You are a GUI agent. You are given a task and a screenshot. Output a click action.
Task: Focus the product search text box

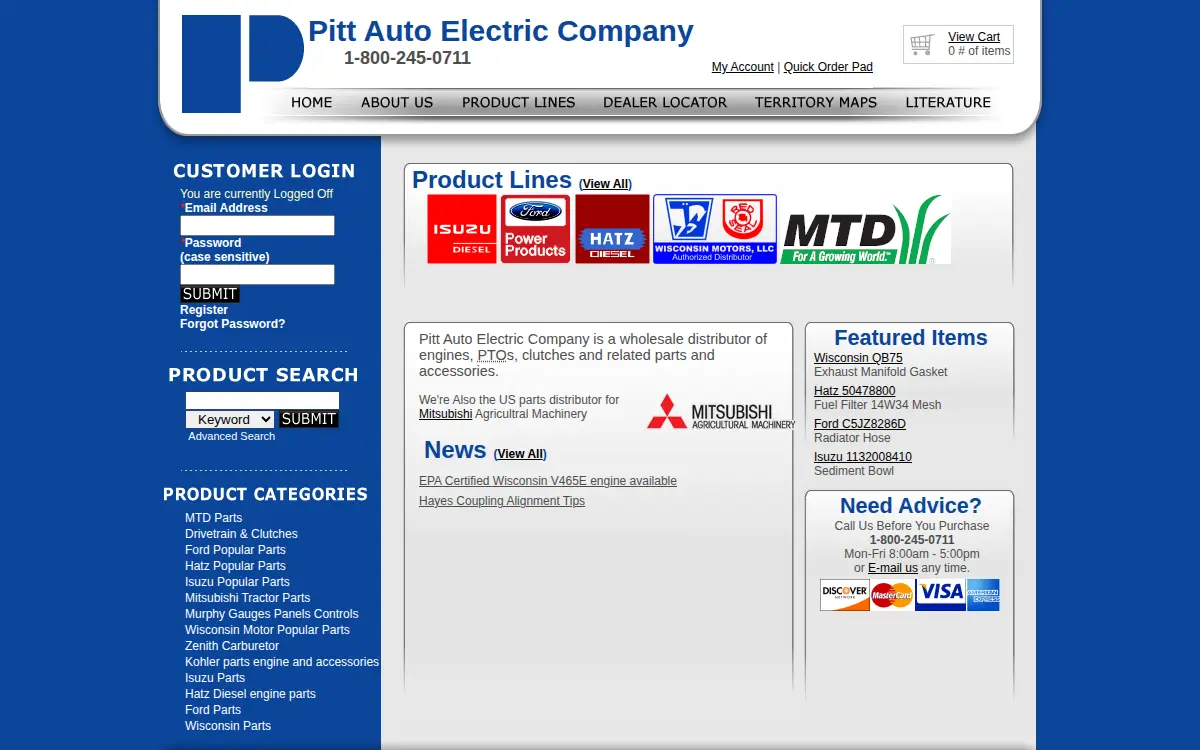[x=262, y=401]
